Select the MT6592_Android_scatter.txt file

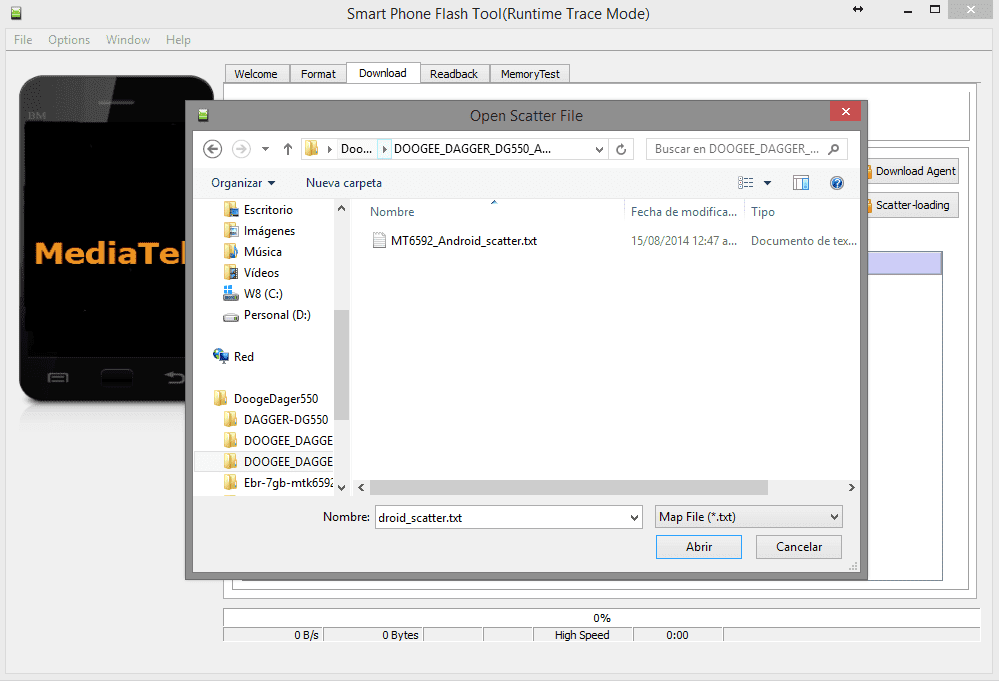pos(464,241)
